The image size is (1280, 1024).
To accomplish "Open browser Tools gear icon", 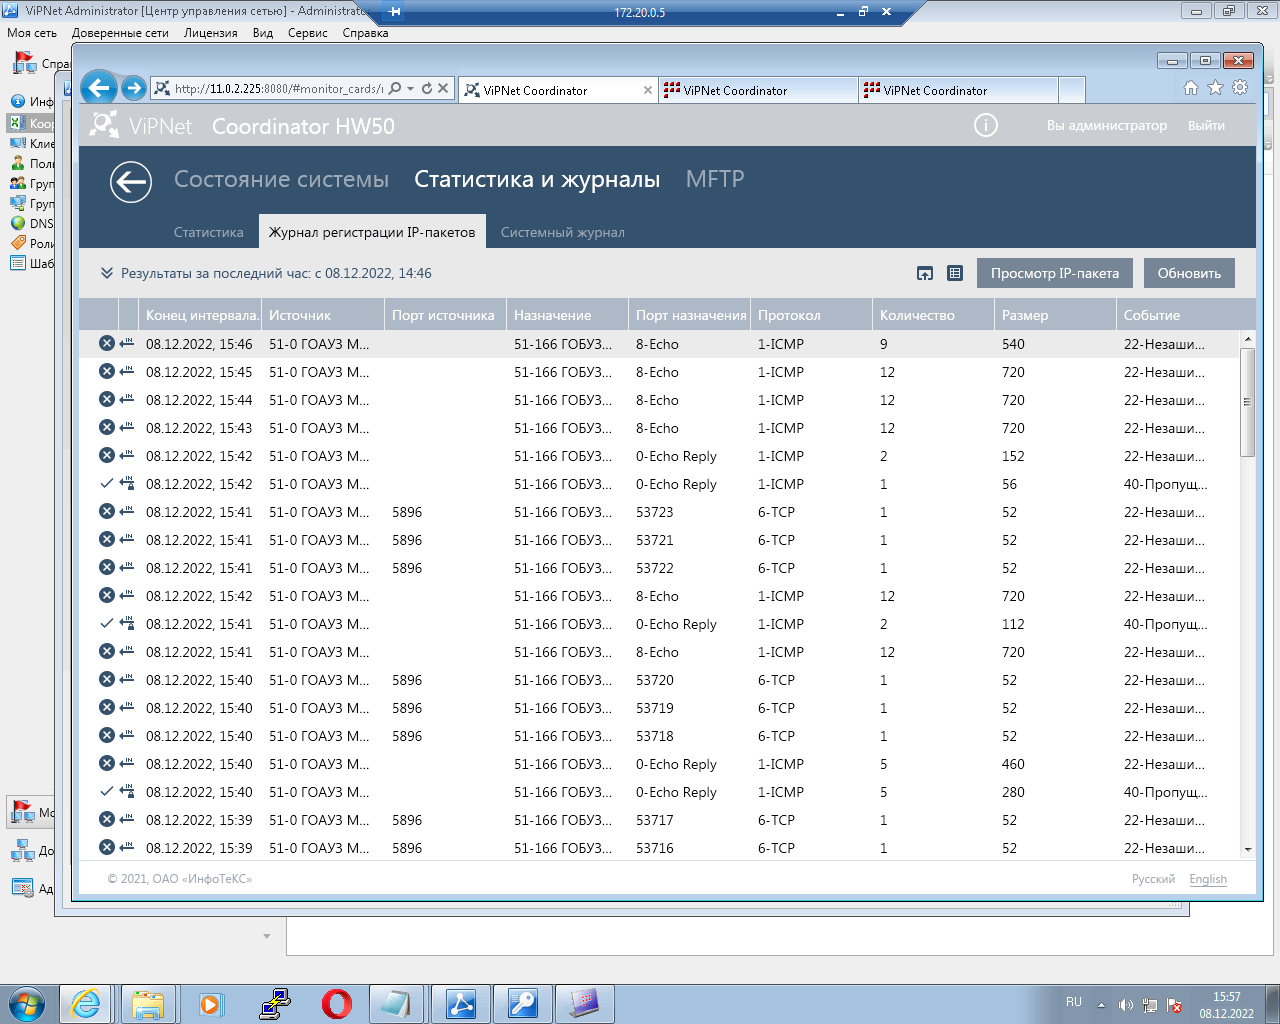I will pos(1240,88).
